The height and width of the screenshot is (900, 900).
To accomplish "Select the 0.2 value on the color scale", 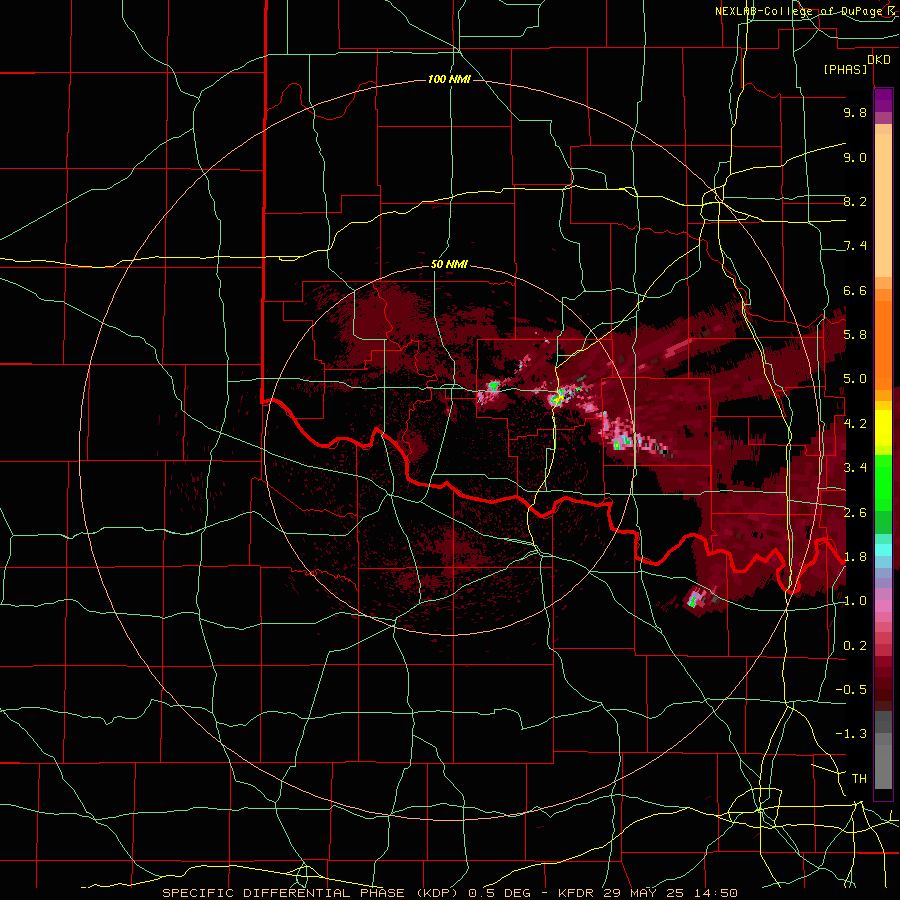I will [855, 646].
